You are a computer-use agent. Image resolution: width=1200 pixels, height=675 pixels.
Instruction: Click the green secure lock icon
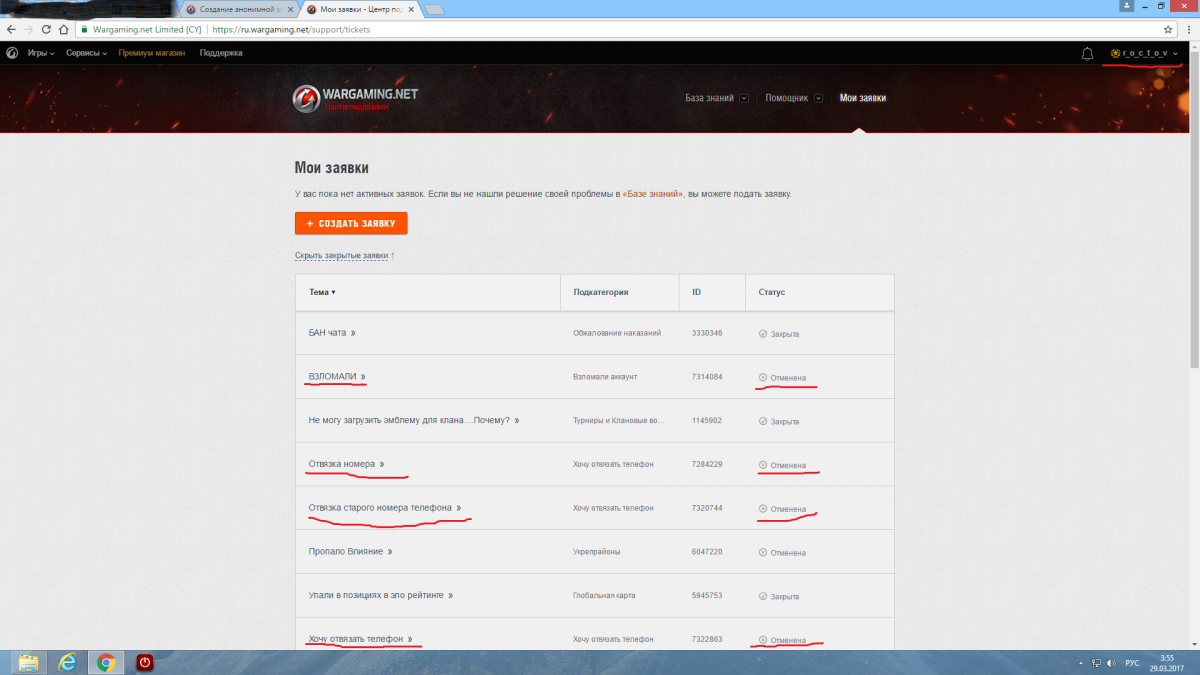[x=85, y=30]
